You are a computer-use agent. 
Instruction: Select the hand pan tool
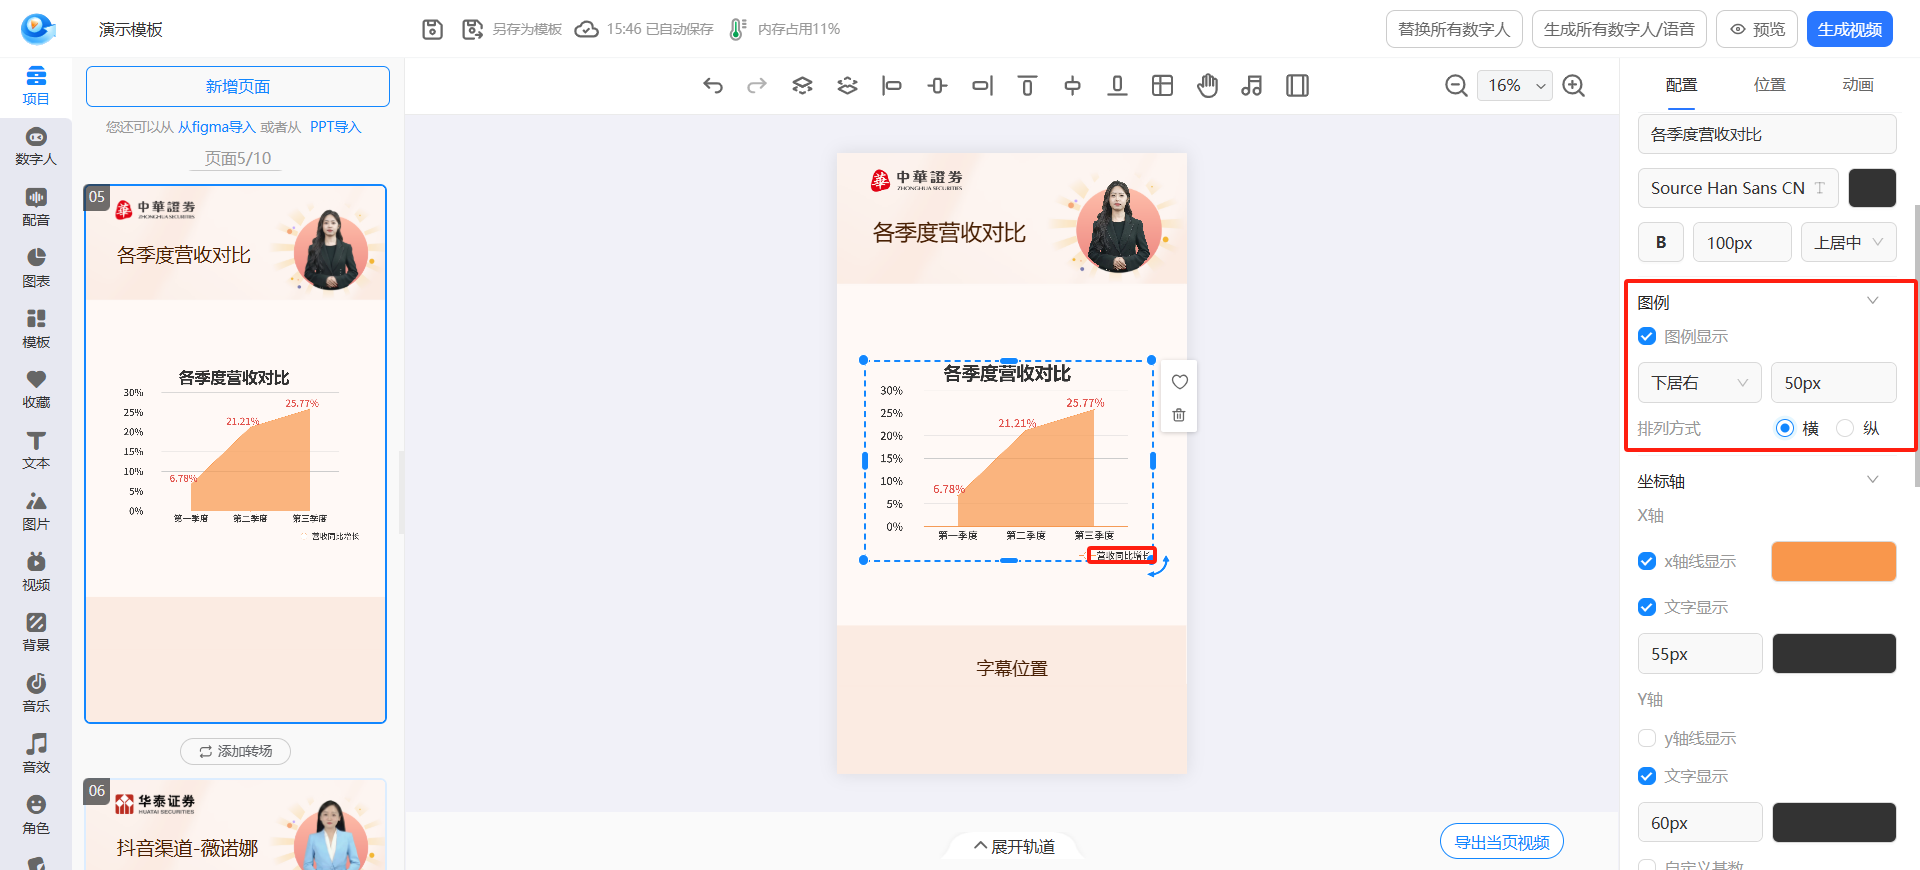1207,86
